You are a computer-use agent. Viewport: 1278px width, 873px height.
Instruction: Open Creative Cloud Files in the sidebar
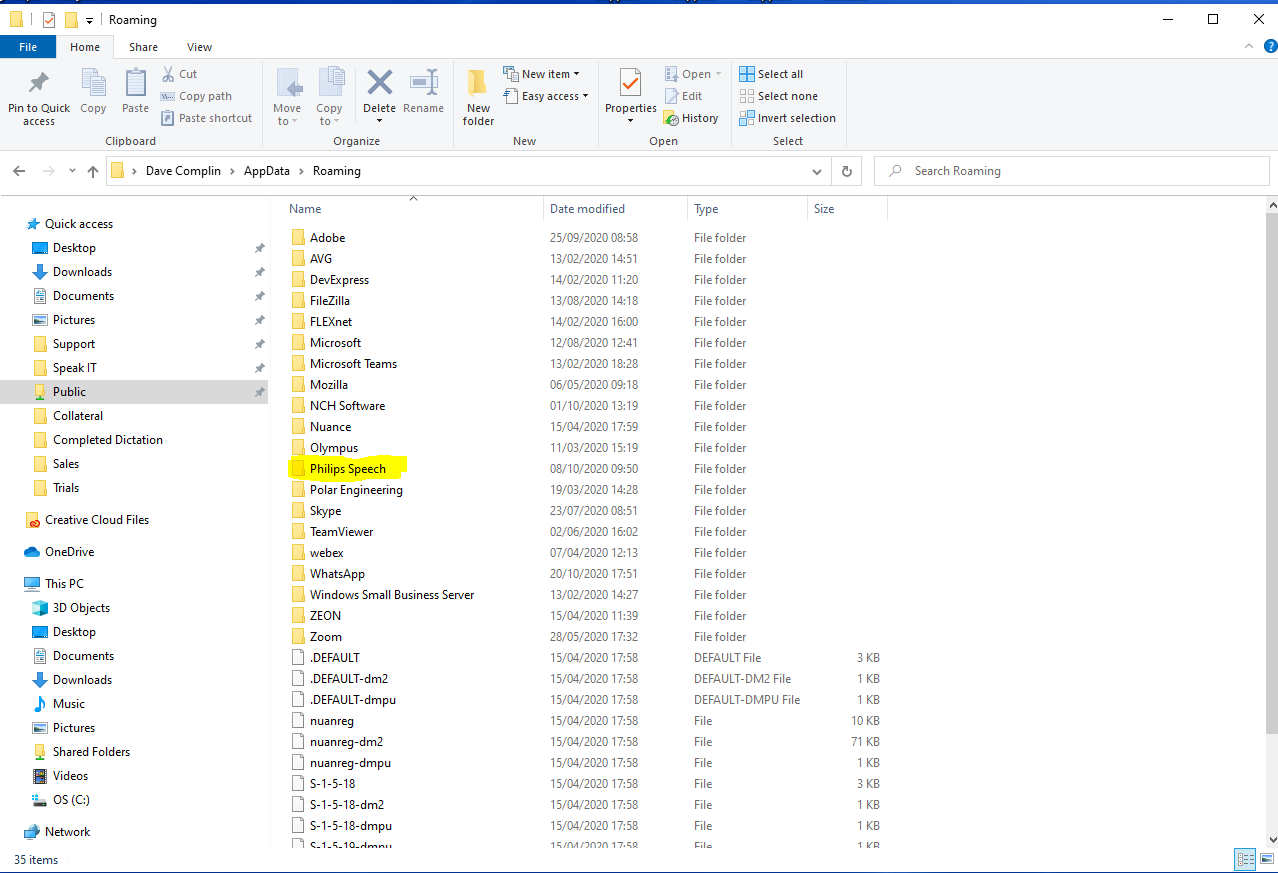click(87, 520)
